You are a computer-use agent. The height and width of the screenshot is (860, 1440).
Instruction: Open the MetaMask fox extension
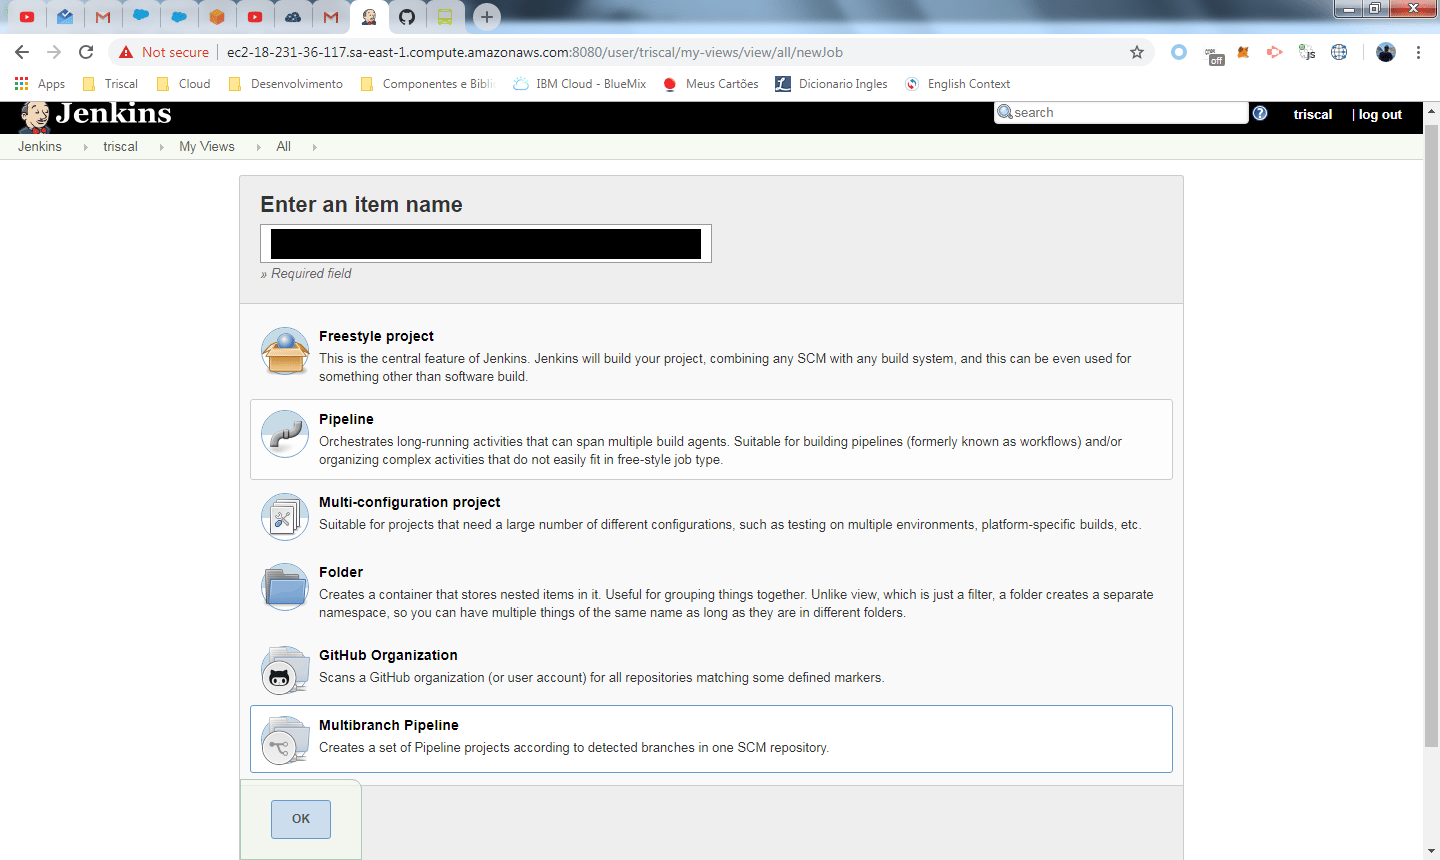[x=1243, y=52]
